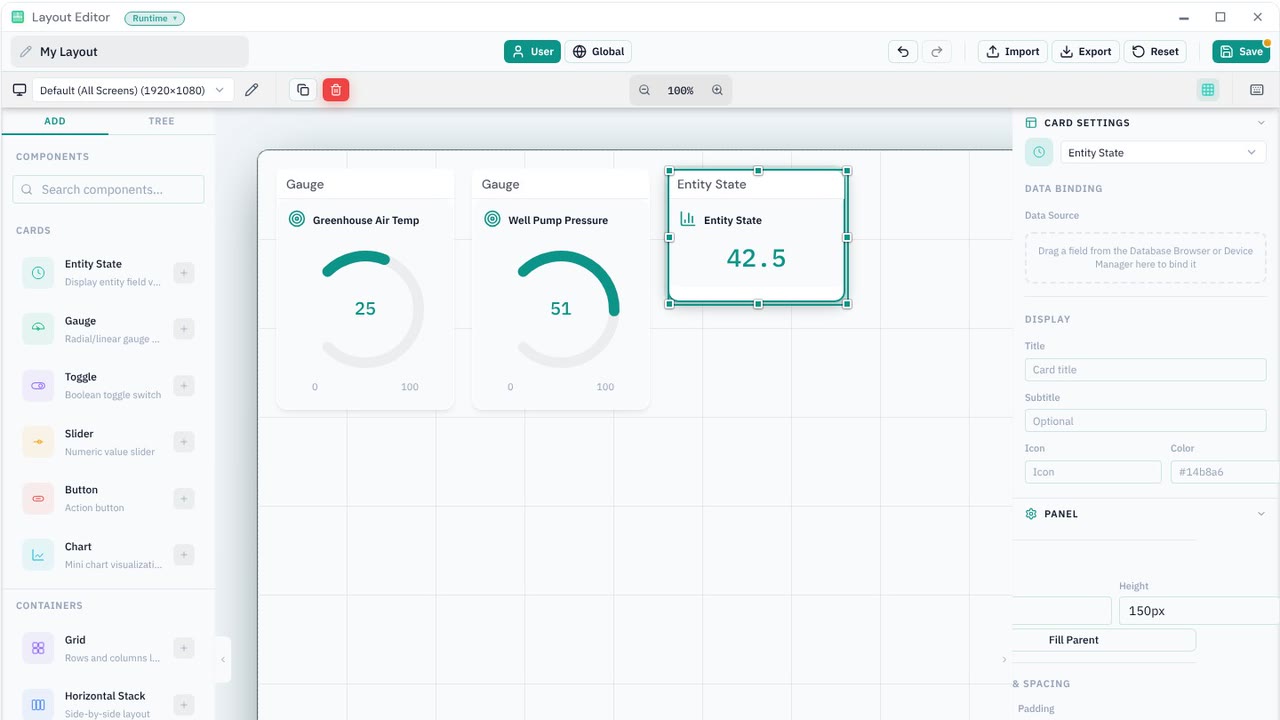Click the Export button
The height and width of the screenshot is (720, 1280).
click(1085, 52)
